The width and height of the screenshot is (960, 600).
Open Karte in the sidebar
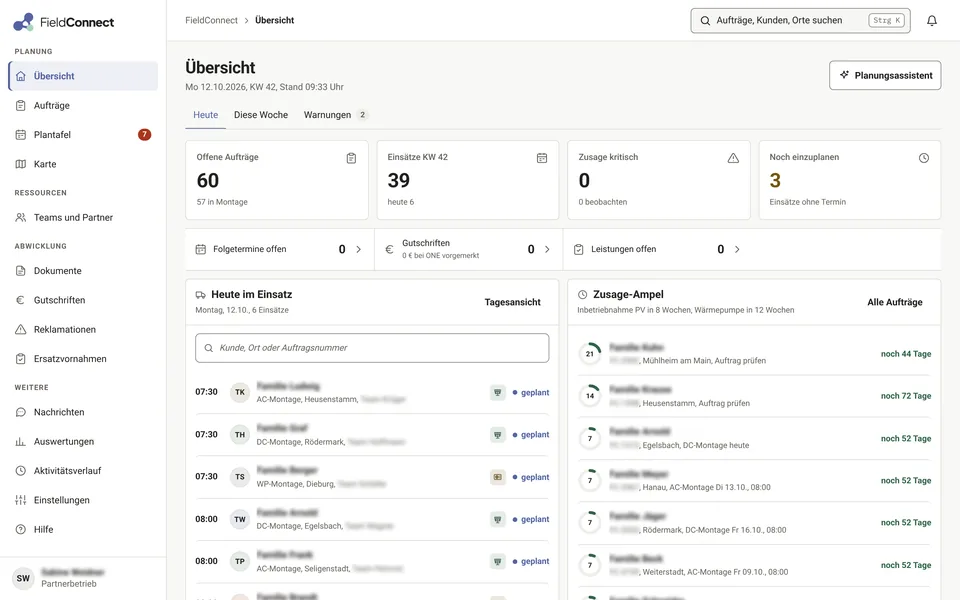tap(83, 164)
